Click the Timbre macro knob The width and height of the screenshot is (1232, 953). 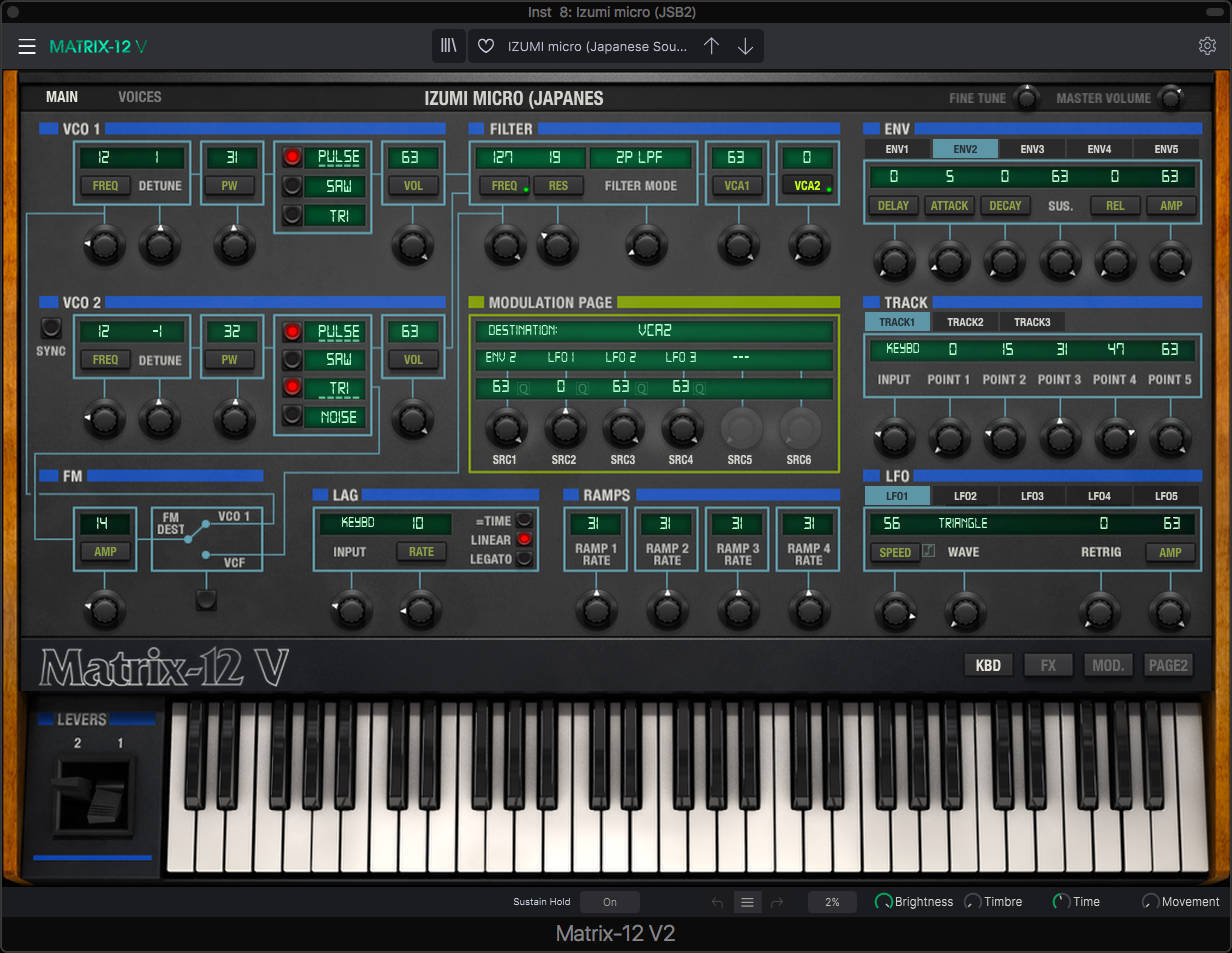[972, 902]
